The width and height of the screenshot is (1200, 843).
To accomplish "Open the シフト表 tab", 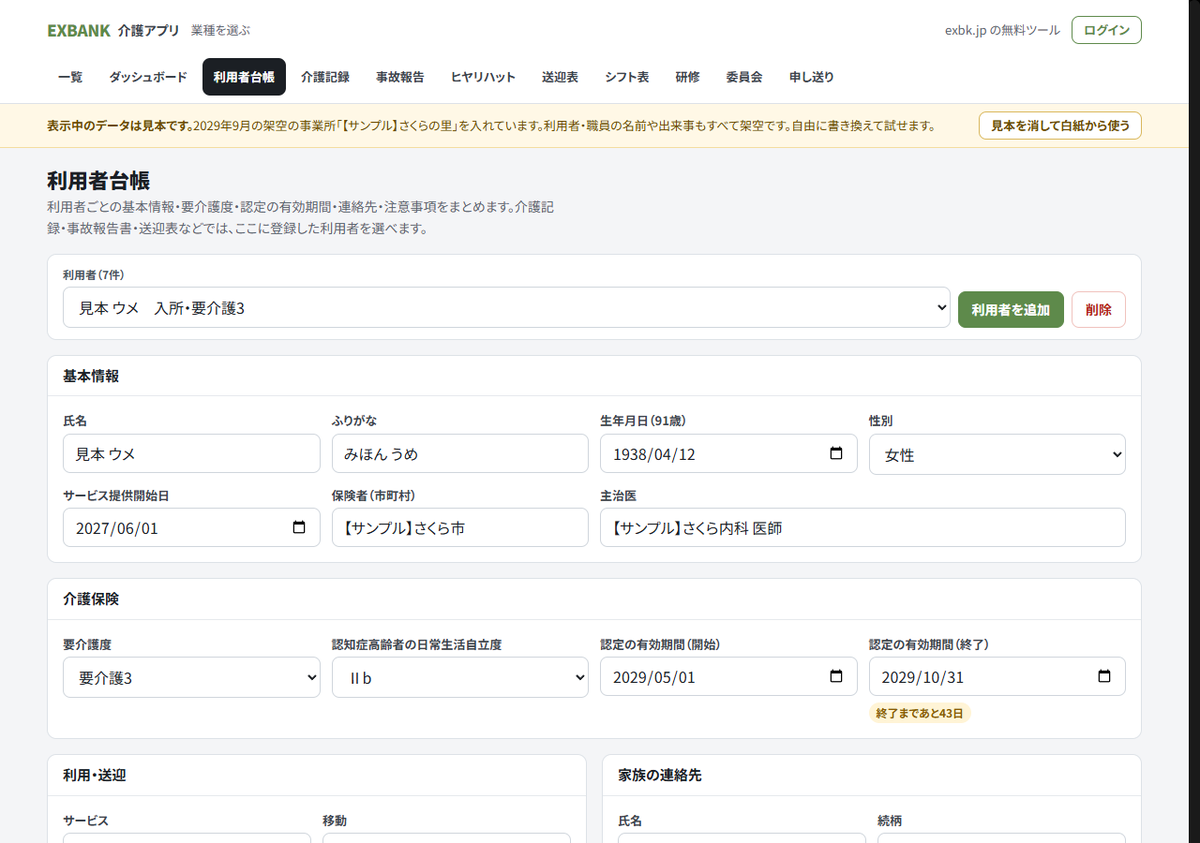I will point(627,77).
